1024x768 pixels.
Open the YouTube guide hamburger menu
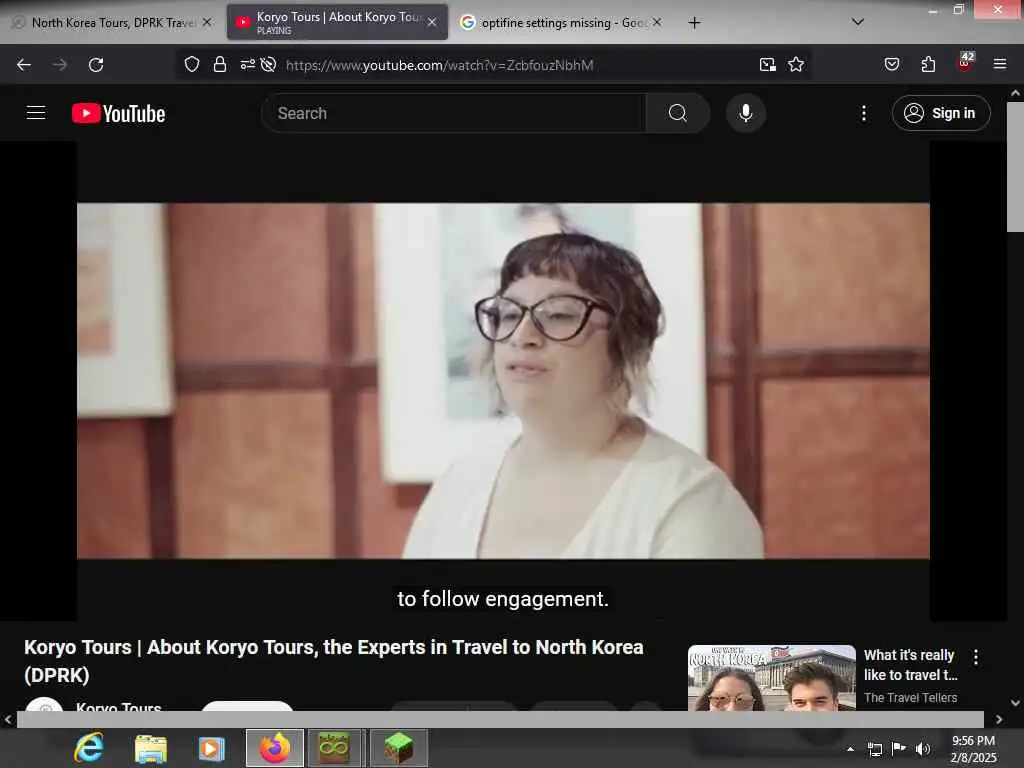[x=36, y=113]
